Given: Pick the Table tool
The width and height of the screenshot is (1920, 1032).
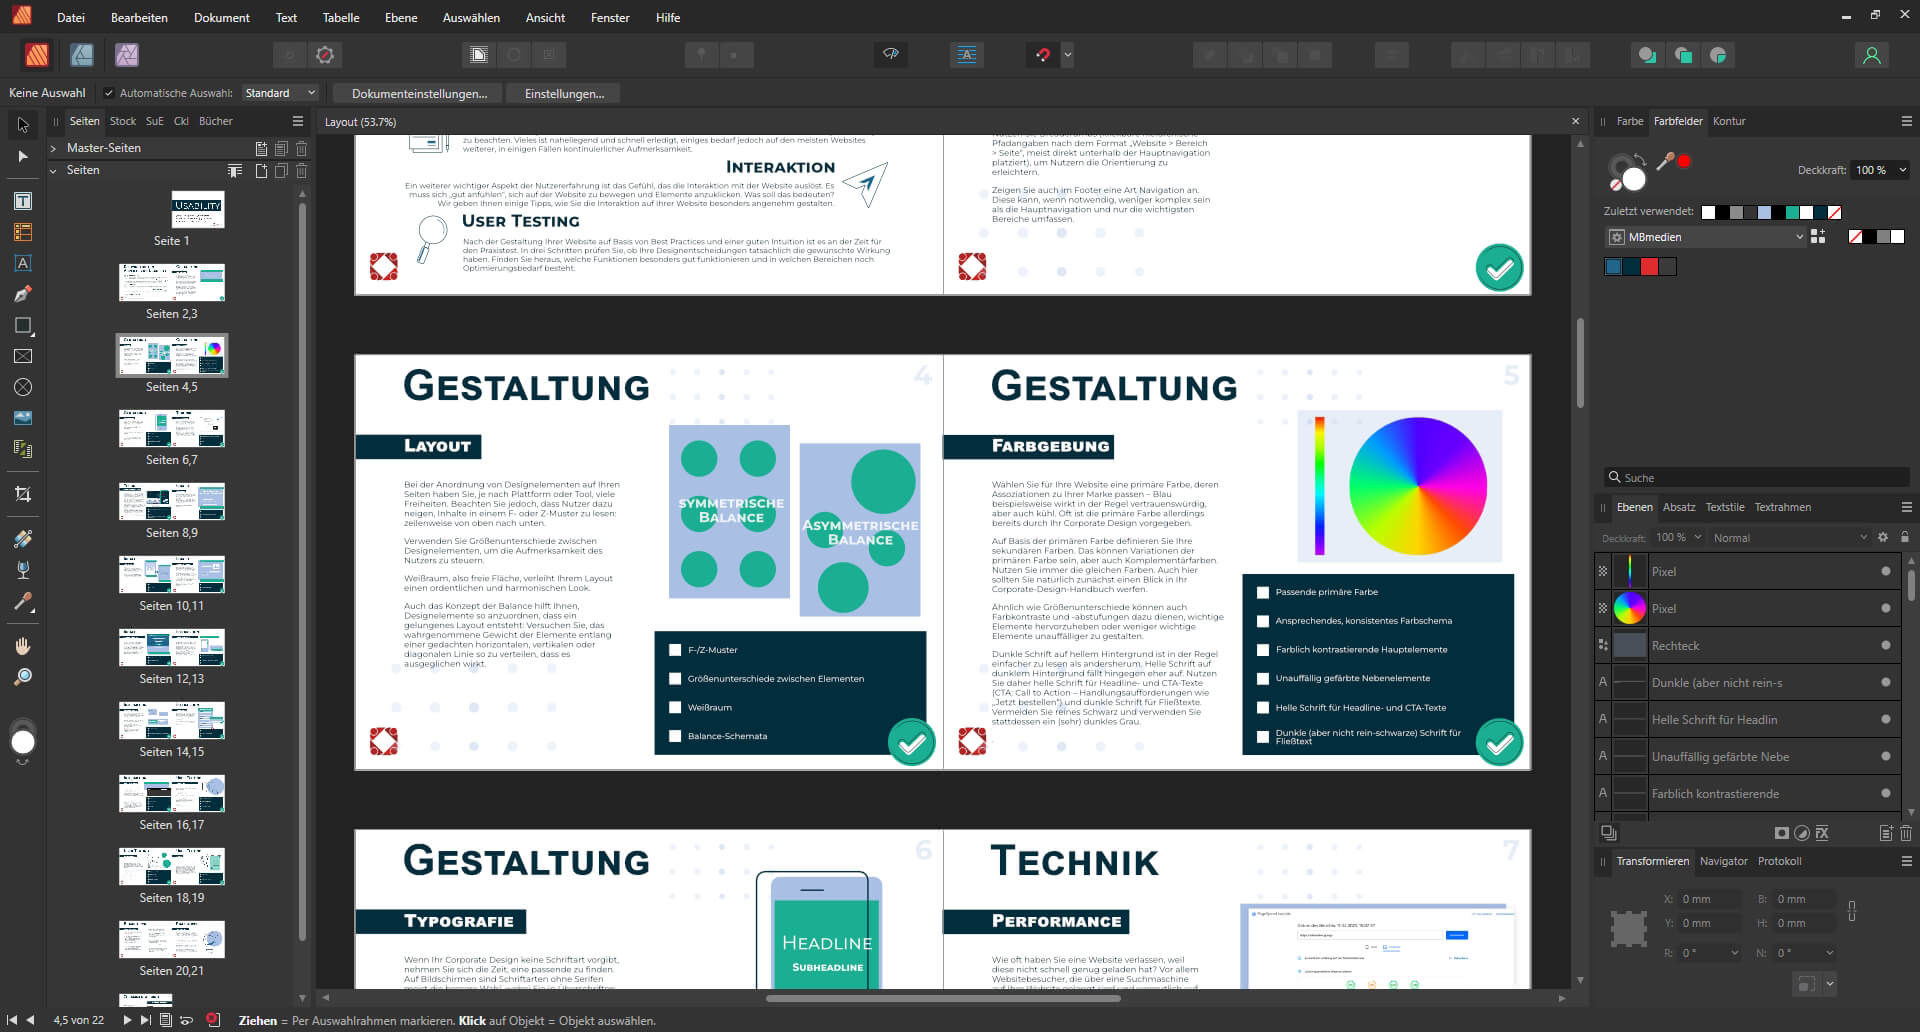Looking at the screenshot, I should [x=23, y=232].
